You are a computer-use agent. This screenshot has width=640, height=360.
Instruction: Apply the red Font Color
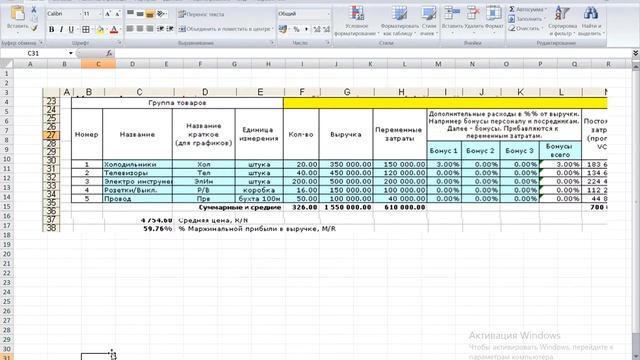point(114,29)
